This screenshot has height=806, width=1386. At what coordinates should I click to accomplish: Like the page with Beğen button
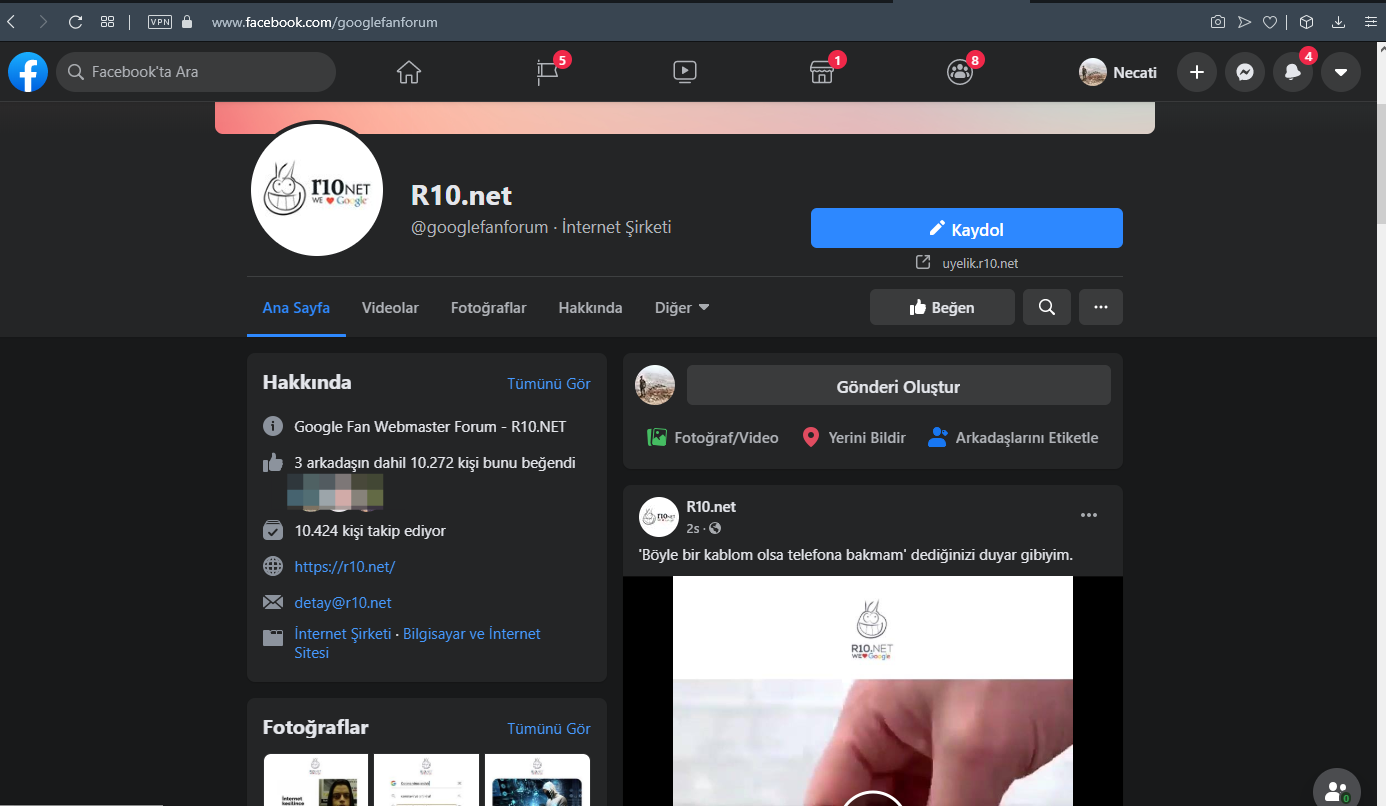(x=942, y=307)
